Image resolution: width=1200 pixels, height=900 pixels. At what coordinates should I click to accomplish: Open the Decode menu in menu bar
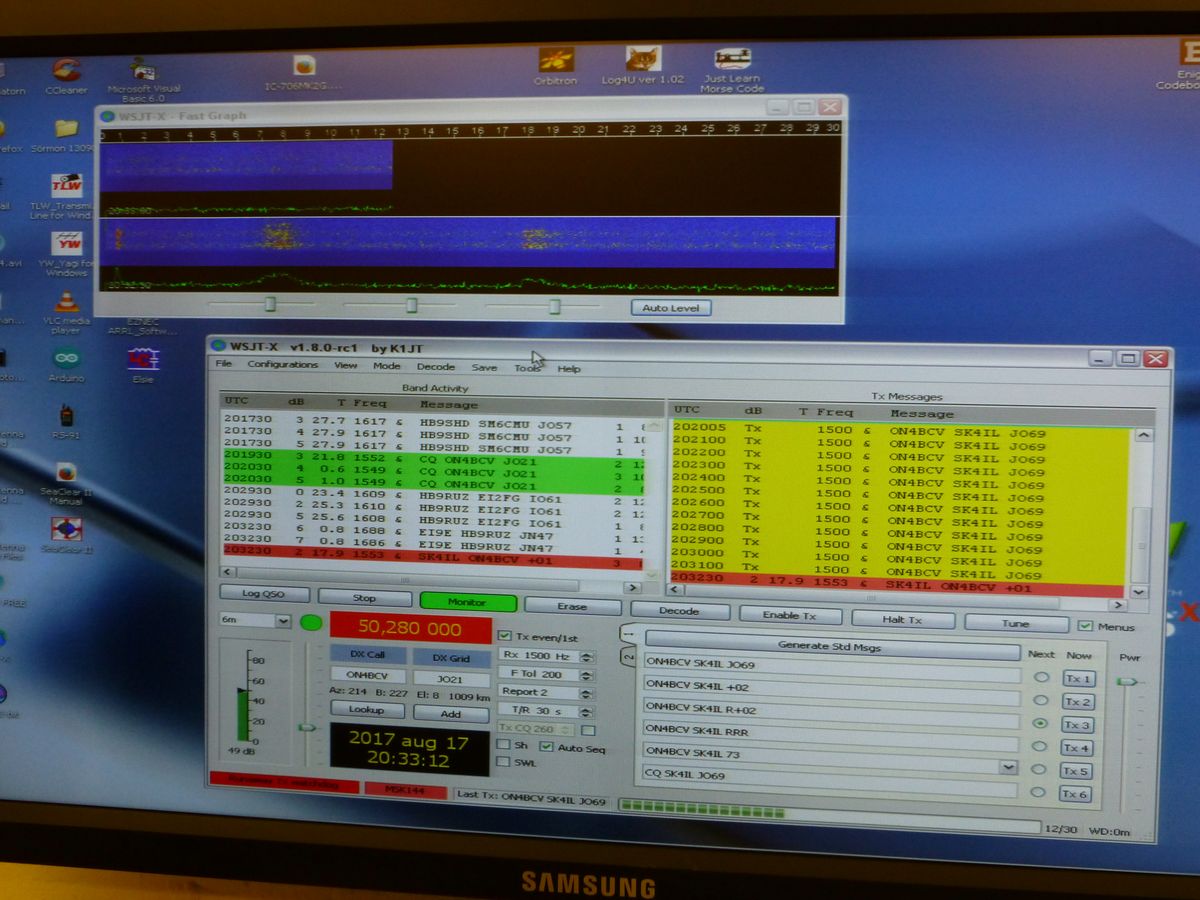click(436, 367)
